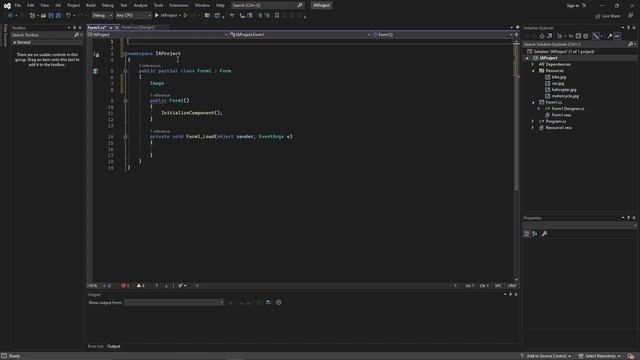Image resolution: width=640 pixels, height=360 pixels.
Task: Save all files using the toolbar icon
Action: 58,16
